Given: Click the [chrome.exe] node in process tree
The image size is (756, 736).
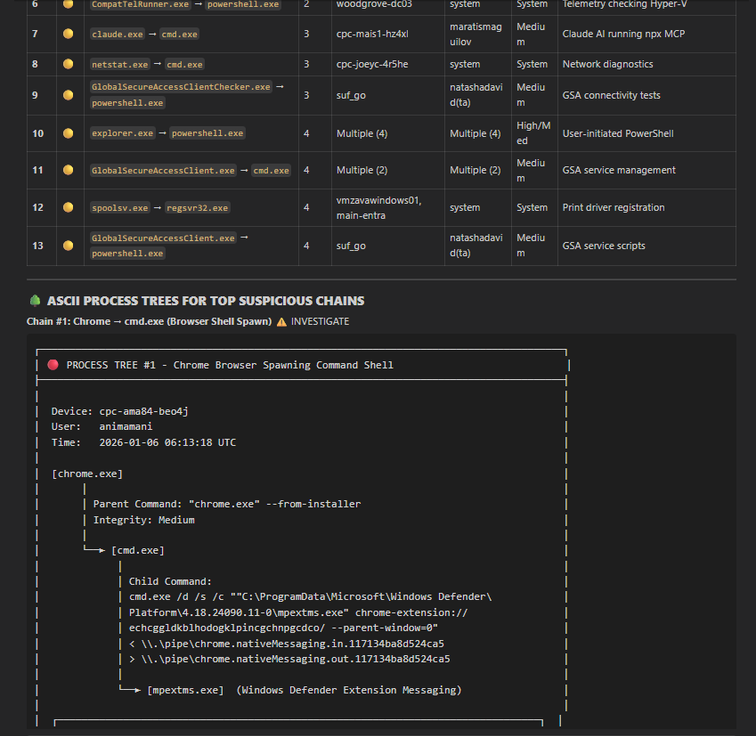Looking at the screenshot, I should coord(87,474).
